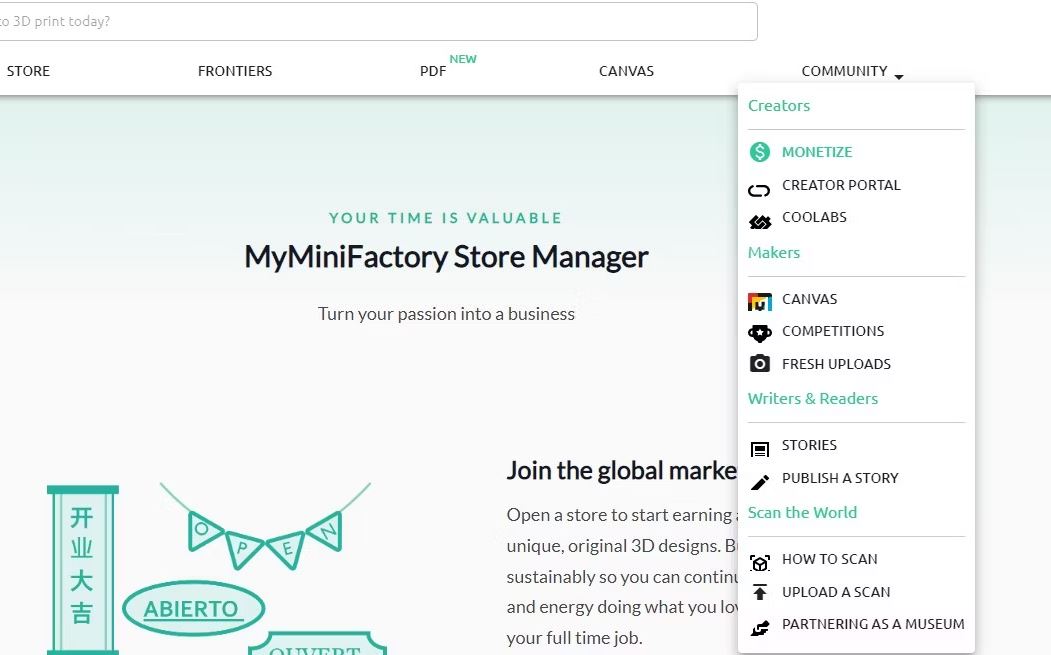Viewport: 1051px width, 655px height.
Task: Click the MyMiniFactory Store Manager heading
Action: [446, 257]
